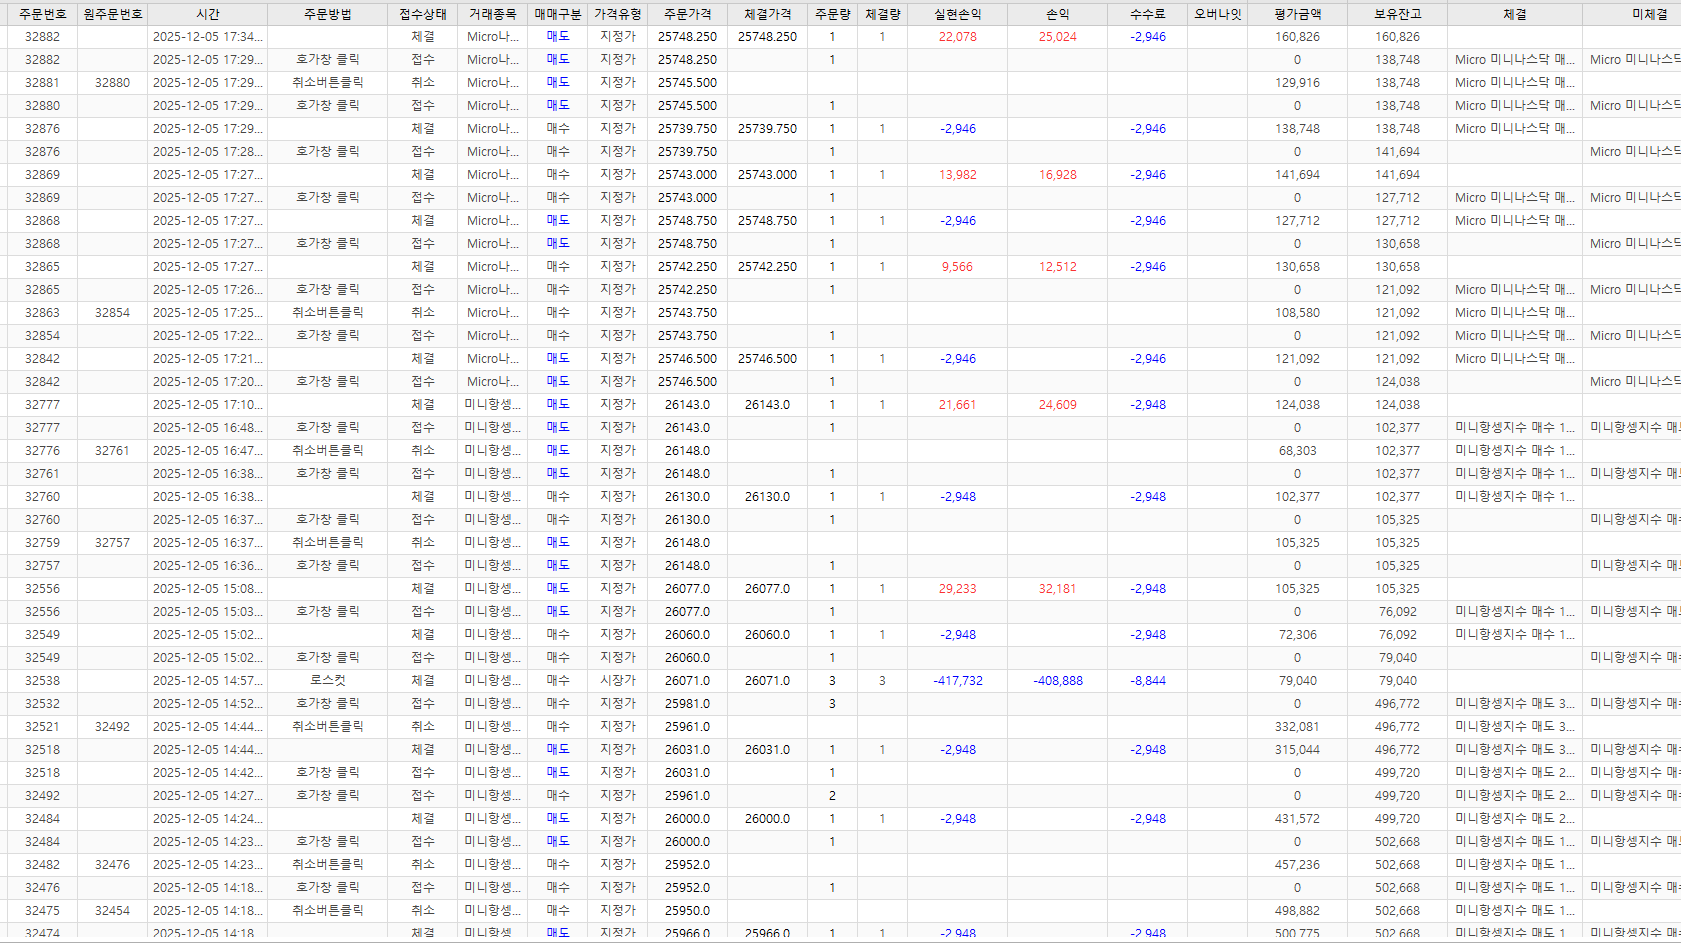Click order number 32776
The width and height of the screenshot is (1681, 943).
click(x=42, y=451)
